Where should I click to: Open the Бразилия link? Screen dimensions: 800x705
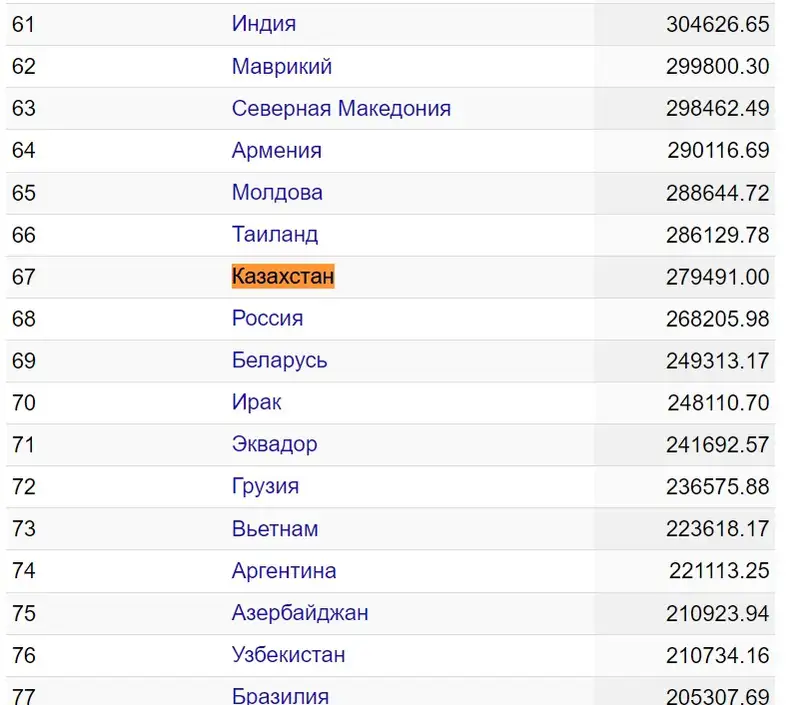tap(280, 695)
